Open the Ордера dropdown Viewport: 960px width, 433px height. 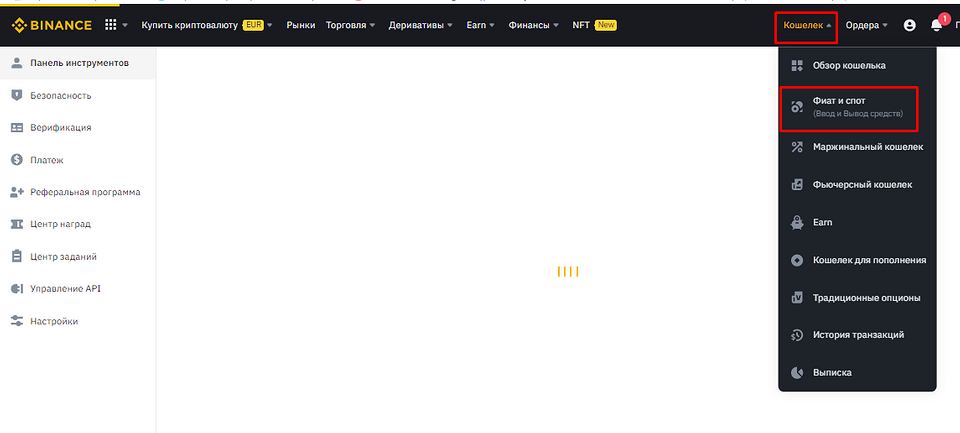pos(867,25)
